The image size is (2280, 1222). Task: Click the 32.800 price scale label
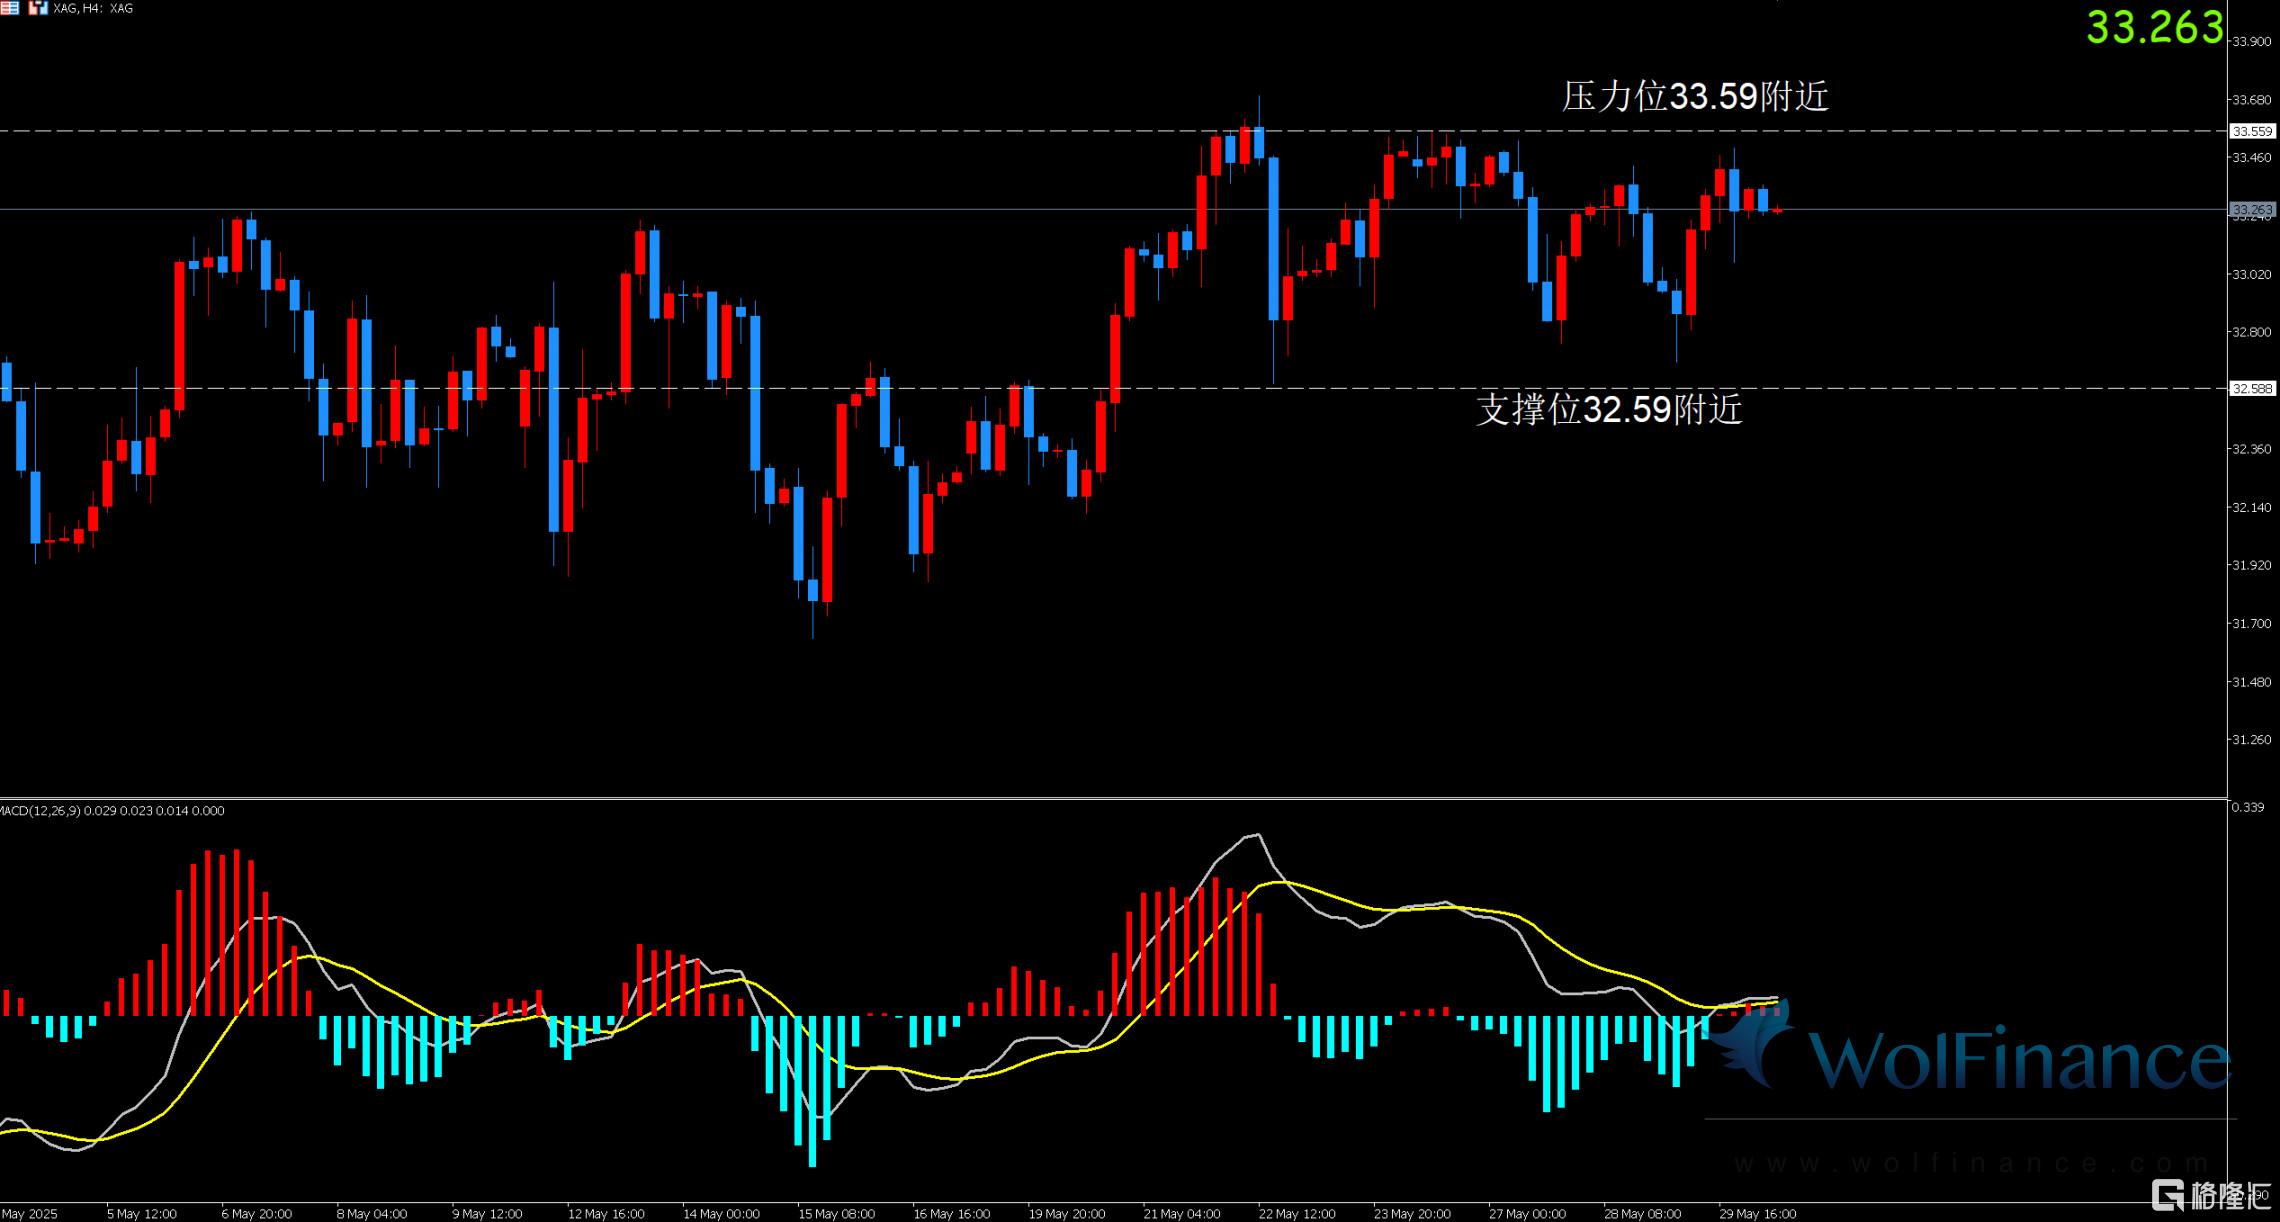pyautogui.click(x=2251, y=332)
